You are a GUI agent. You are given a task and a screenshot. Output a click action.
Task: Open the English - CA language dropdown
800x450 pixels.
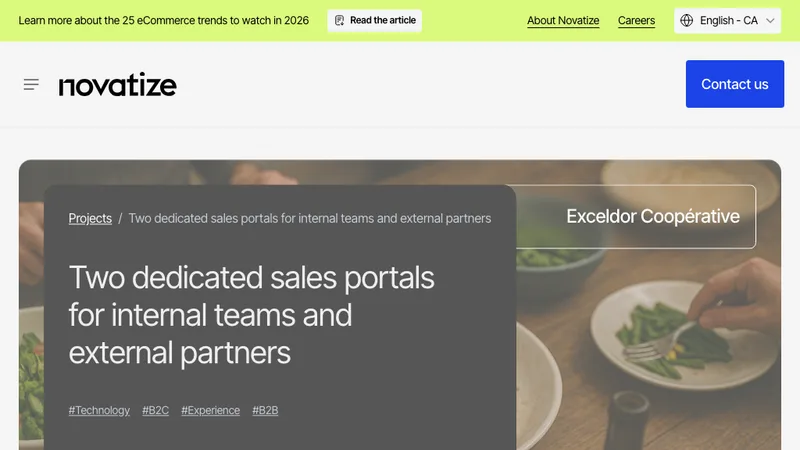click(x=727, y=20)
